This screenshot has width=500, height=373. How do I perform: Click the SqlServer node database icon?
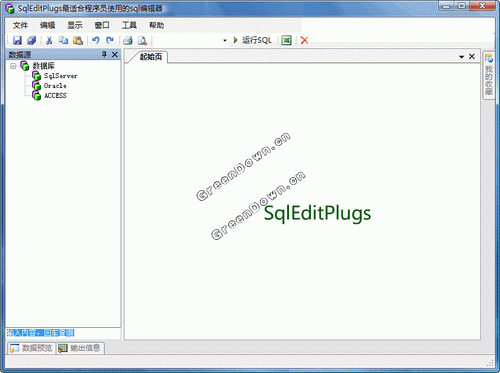[36, 76]
